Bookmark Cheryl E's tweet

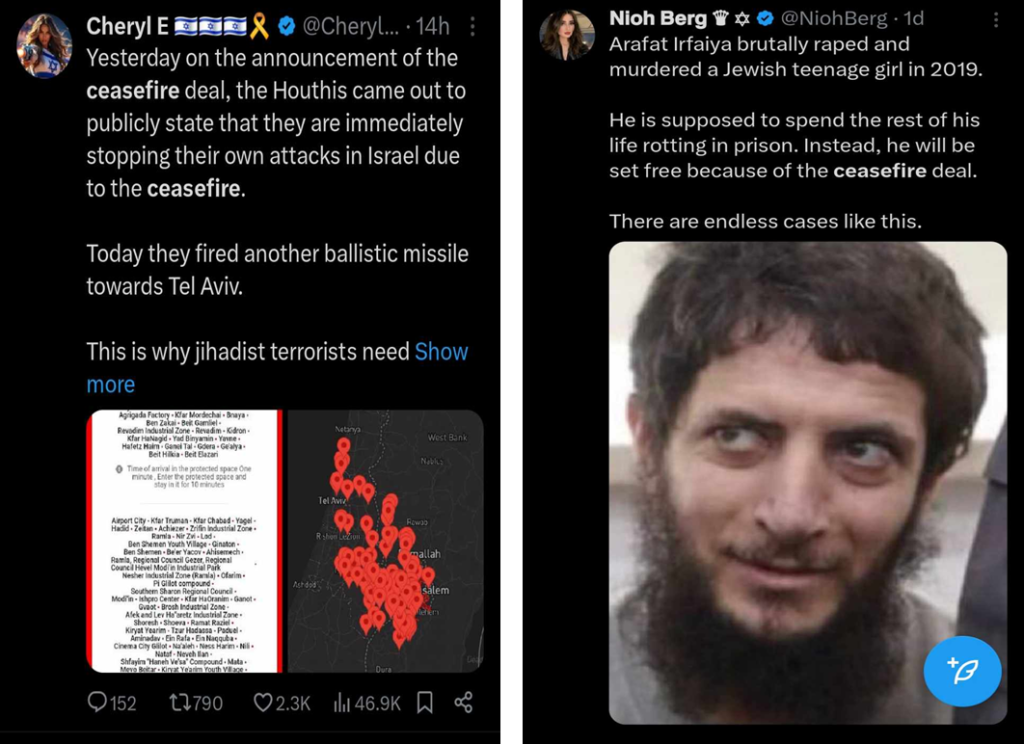[x=425, y=703]
